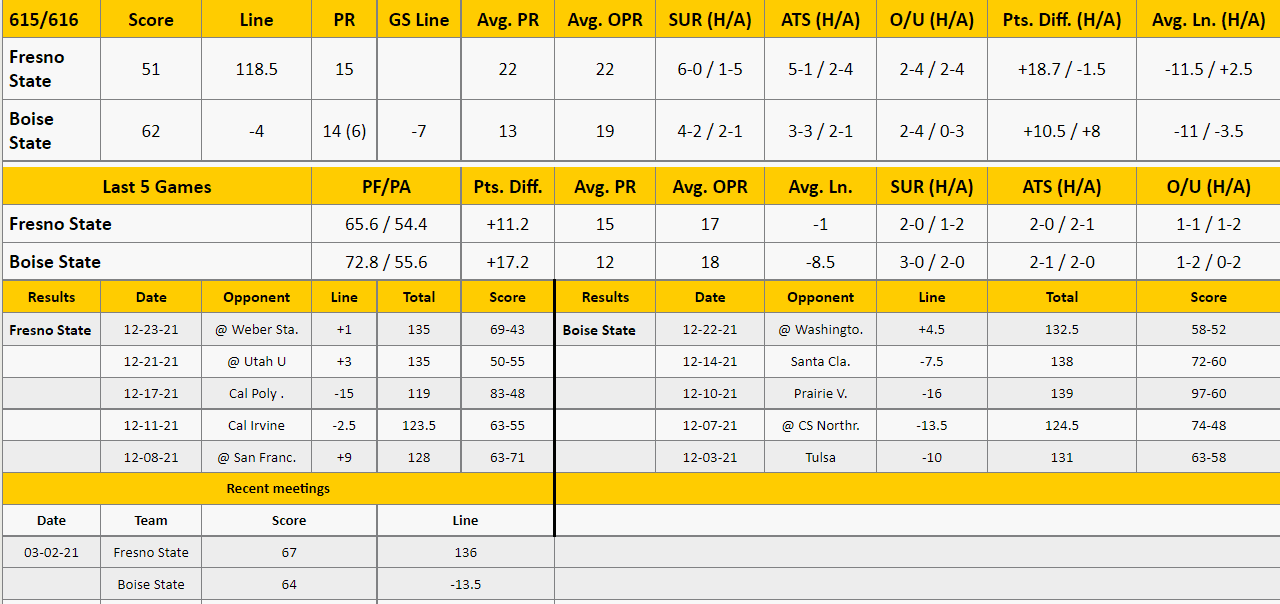The width and height of the screenshot is (1280, 604).
Task: Select the Avg. Ln. (H/A) header at top right
Action: (1208, 20)
